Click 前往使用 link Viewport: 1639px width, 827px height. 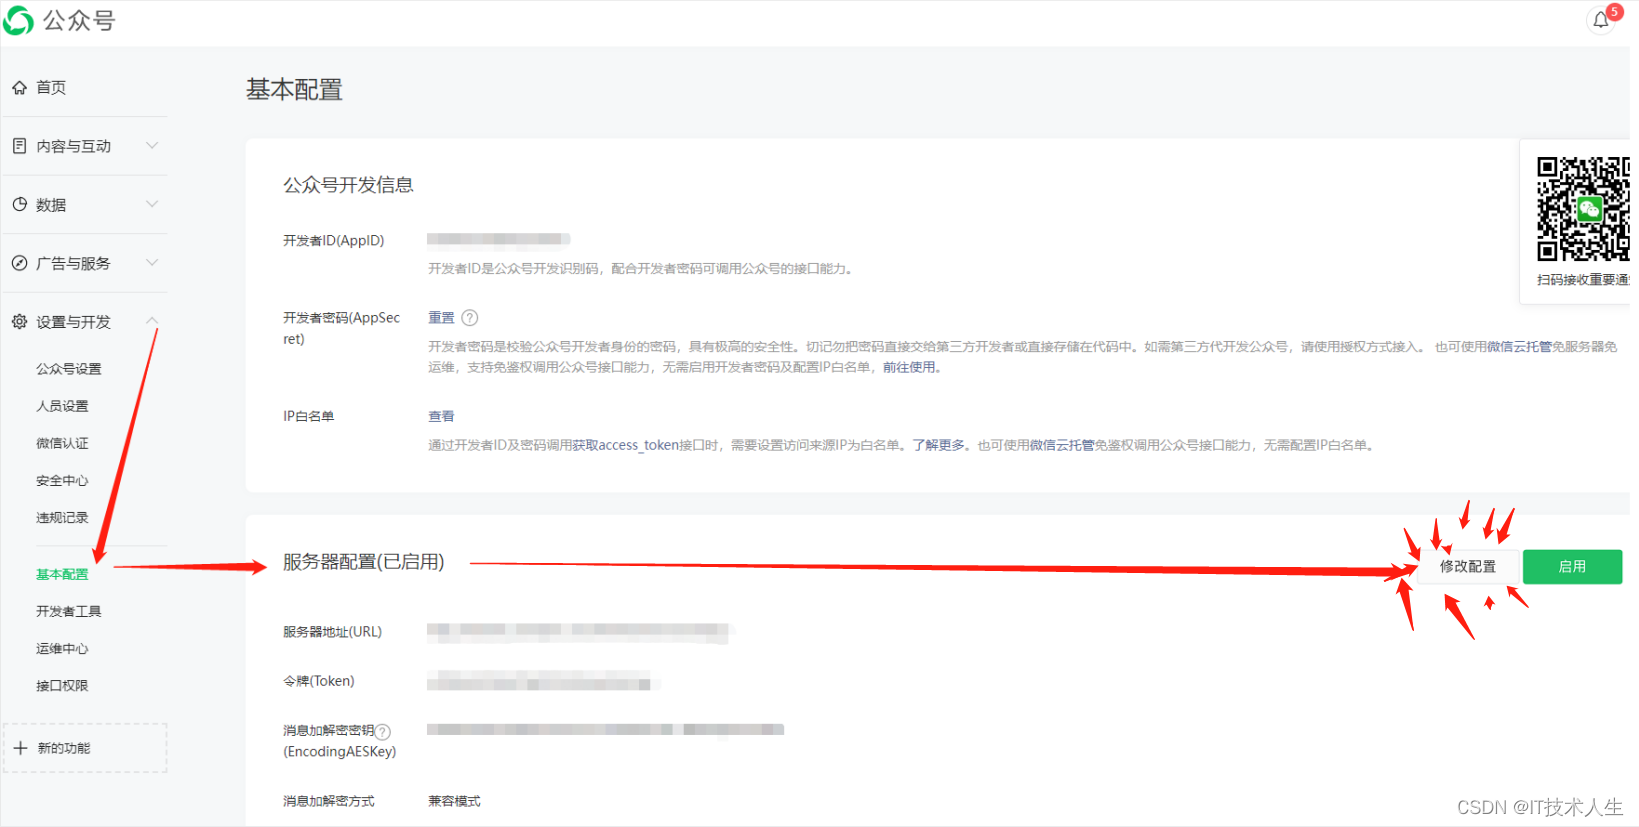[x=909, y=367]
